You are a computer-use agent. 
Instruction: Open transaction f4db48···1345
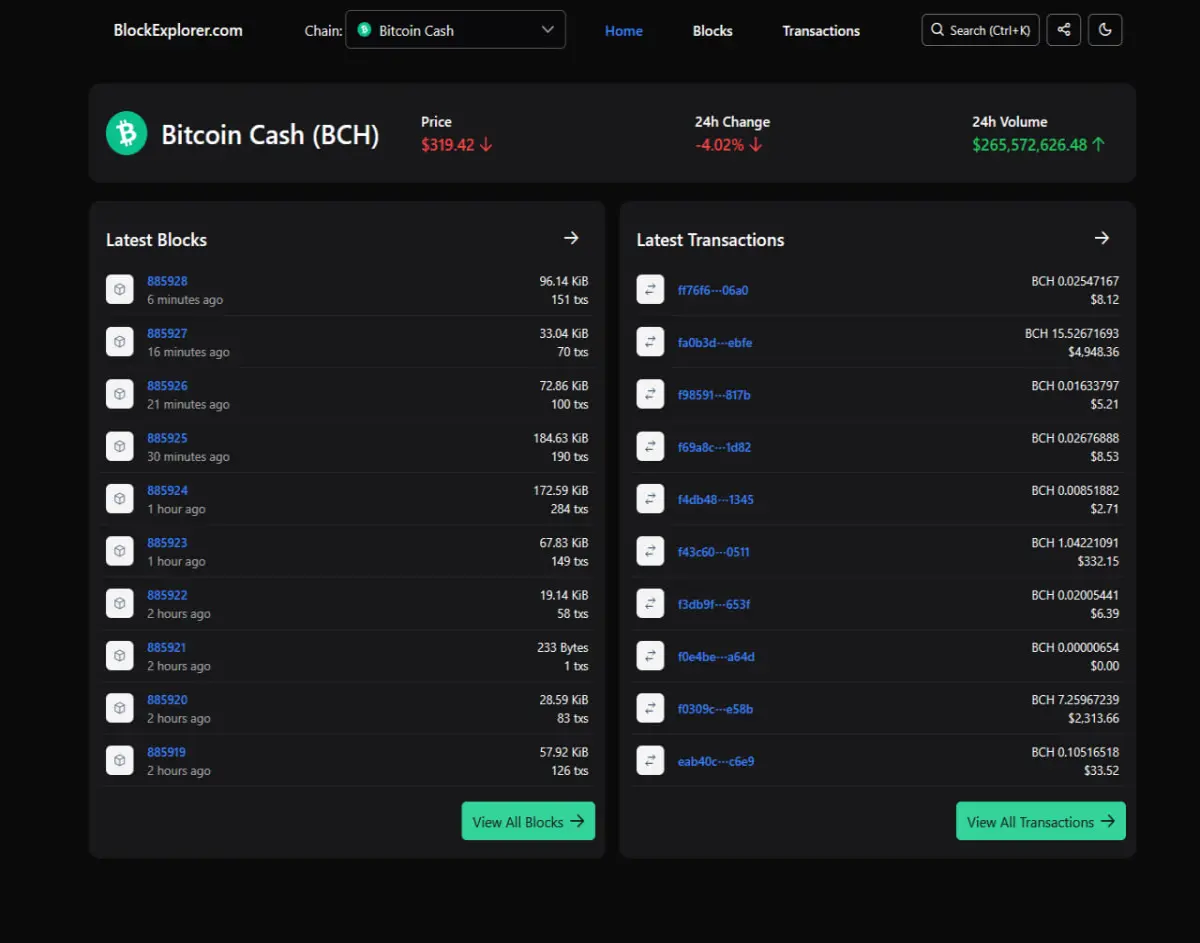715,499
